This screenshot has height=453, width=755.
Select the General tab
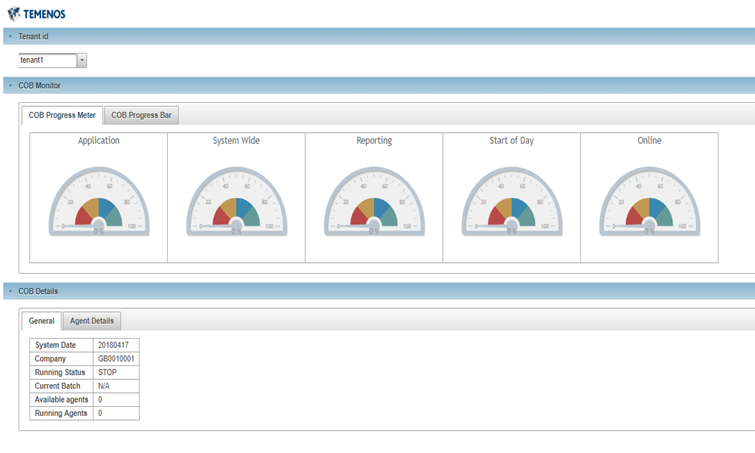tap(42, 321)
